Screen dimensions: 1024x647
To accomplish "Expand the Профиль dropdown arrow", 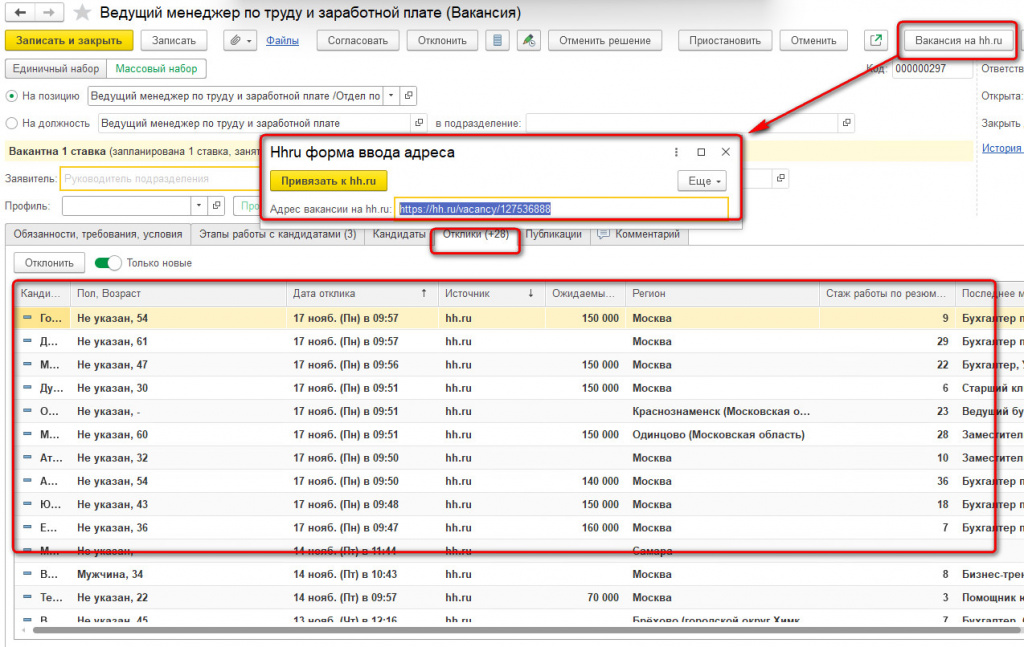I will coord(198,206).
